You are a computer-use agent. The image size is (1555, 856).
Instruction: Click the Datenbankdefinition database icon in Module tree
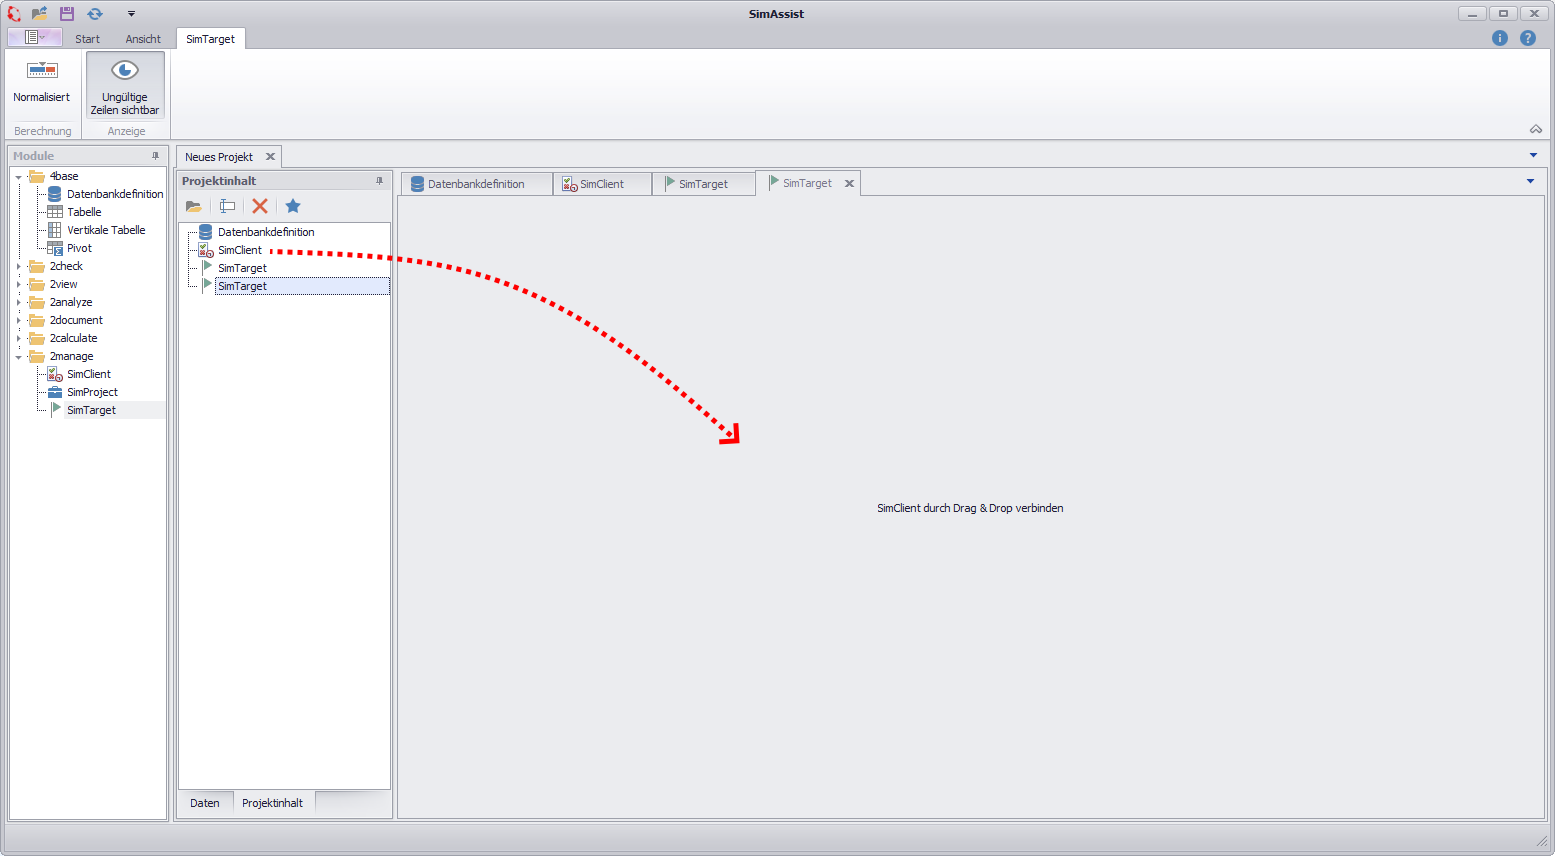point(55,194)
